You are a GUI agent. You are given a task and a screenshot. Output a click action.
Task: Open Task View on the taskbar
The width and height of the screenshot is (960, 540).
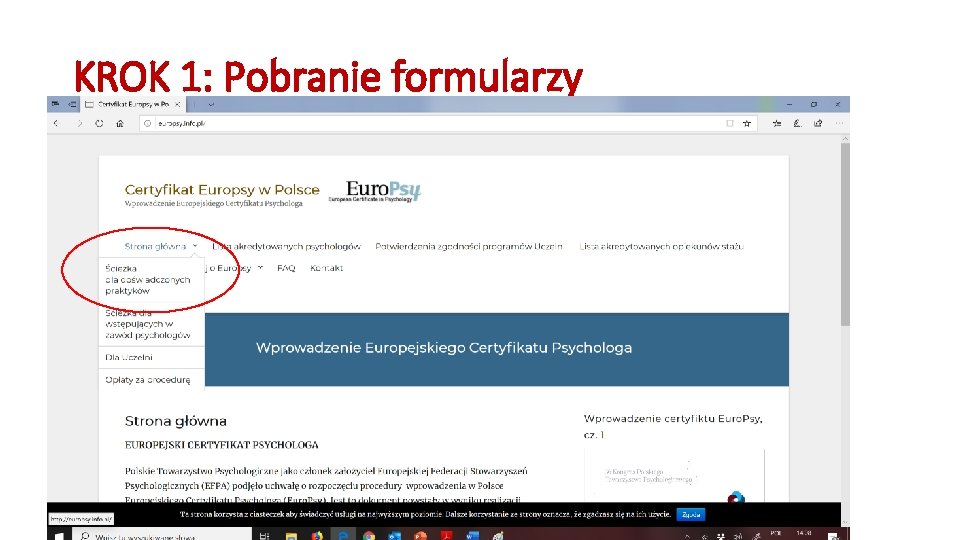264,536
